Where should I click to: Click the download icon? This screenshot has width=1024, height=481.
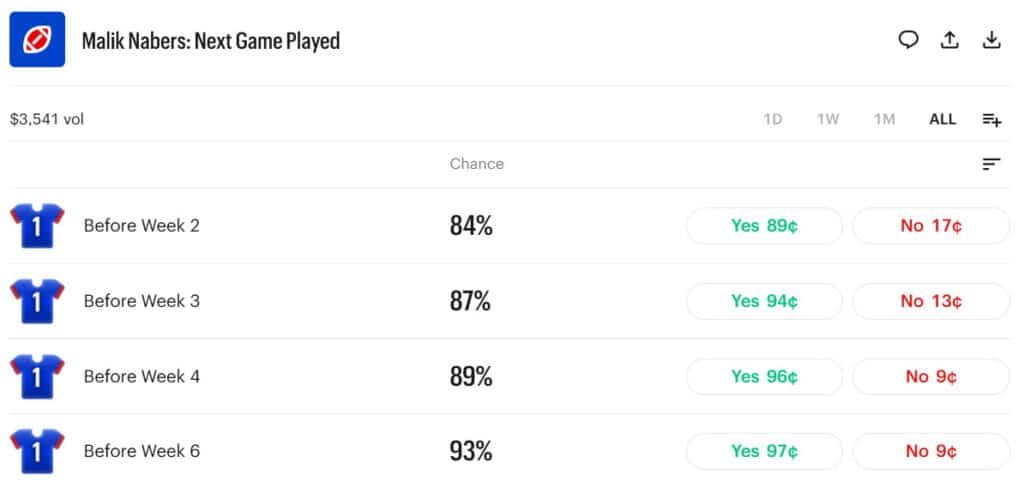pos(991,40)
